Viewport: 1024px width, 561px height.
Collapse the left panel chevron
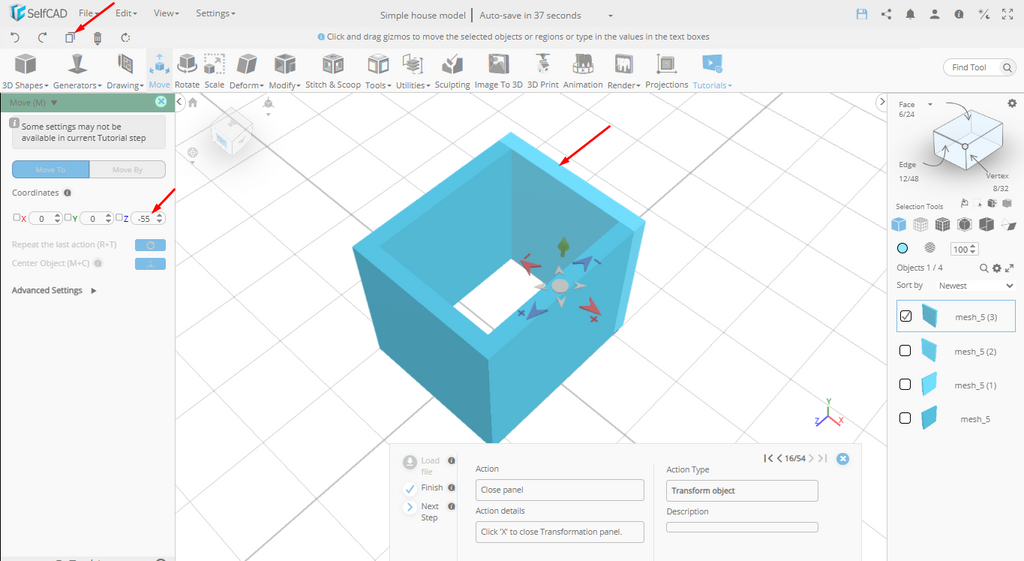tap(179, 102)
